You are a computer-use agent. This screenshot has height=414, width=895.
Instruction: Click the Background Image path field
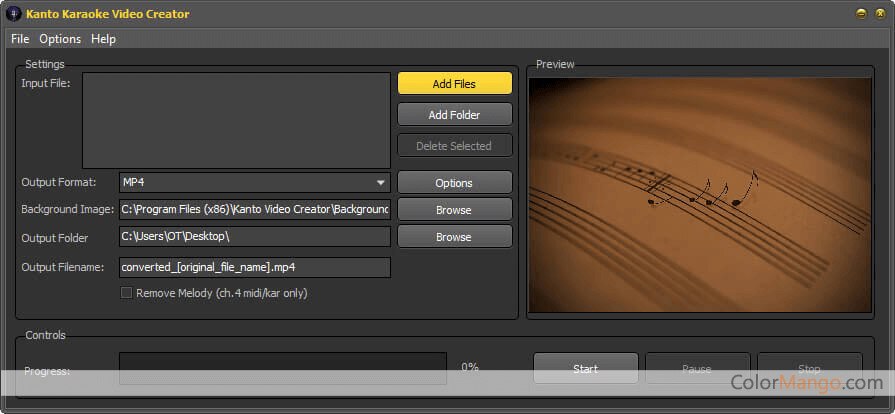(x=255, y=209)
